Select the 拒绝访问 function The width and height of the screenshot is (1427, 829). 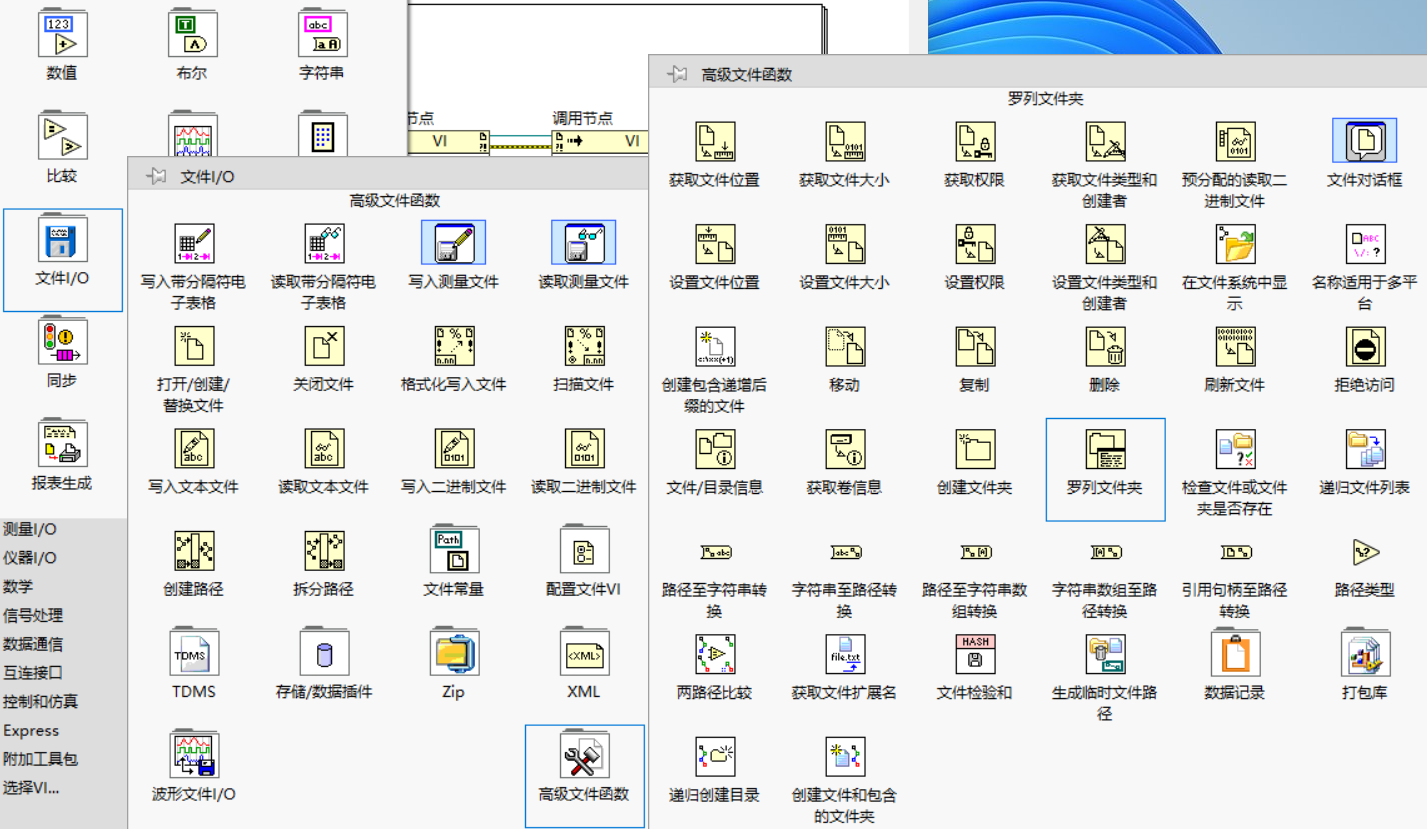[1365, 347]
